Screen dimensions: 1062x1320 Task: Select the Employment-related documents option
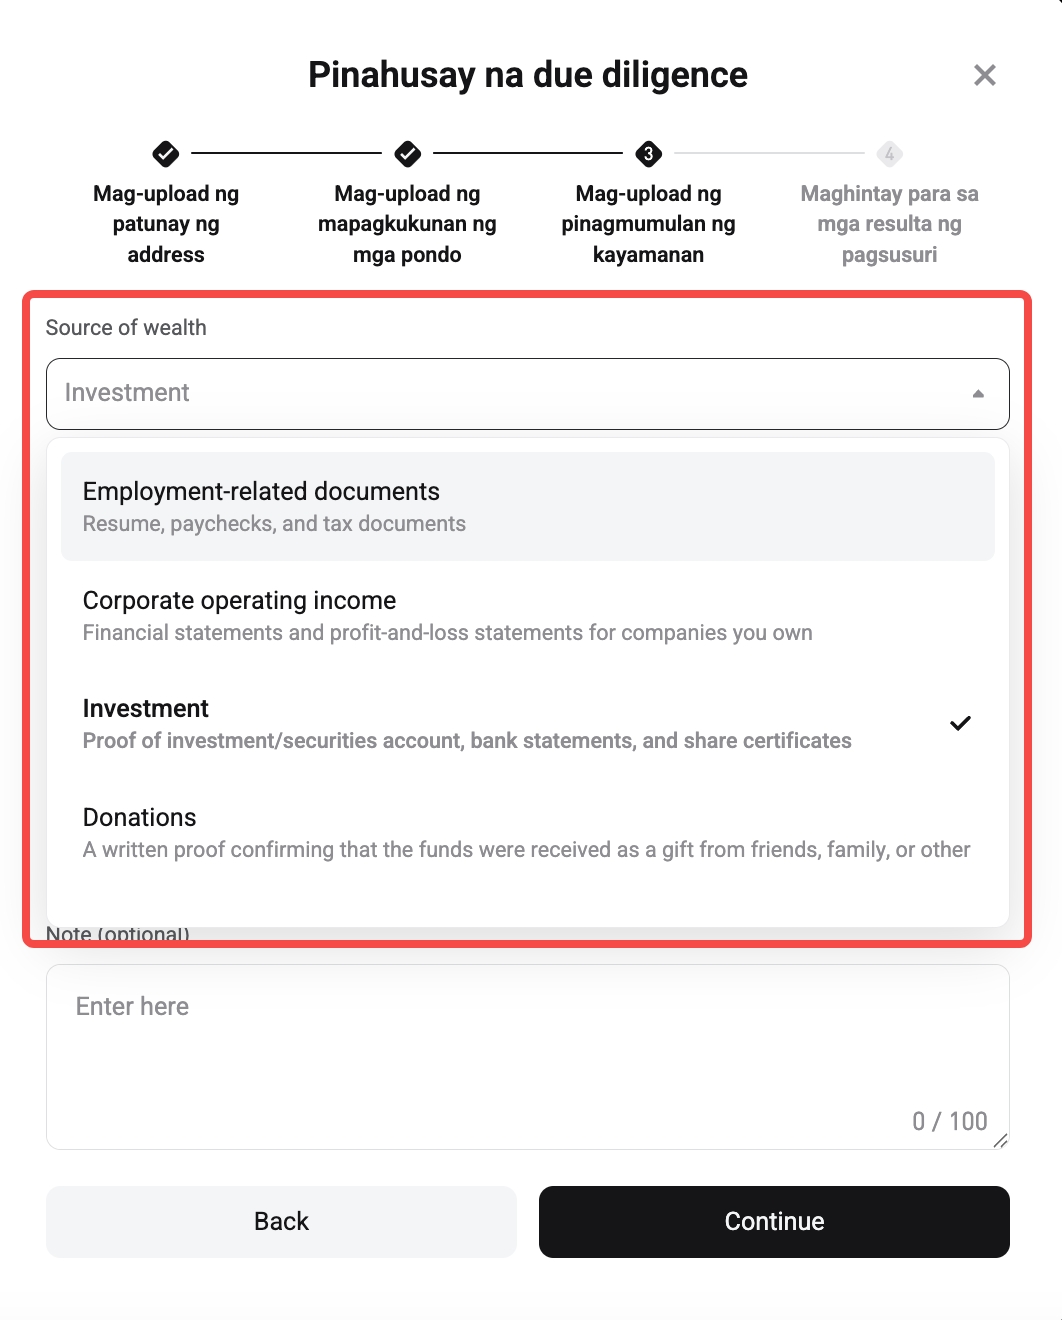tap(528, 505)
